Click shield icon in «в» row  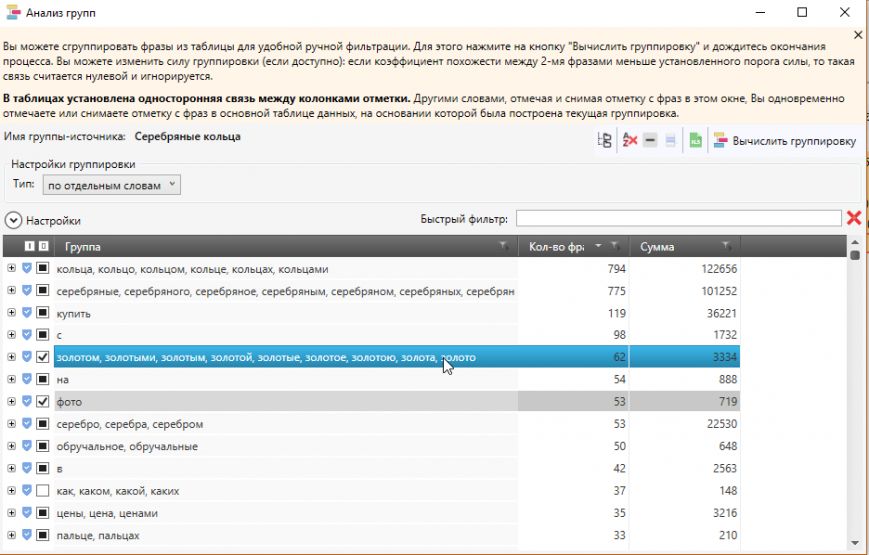27,468
